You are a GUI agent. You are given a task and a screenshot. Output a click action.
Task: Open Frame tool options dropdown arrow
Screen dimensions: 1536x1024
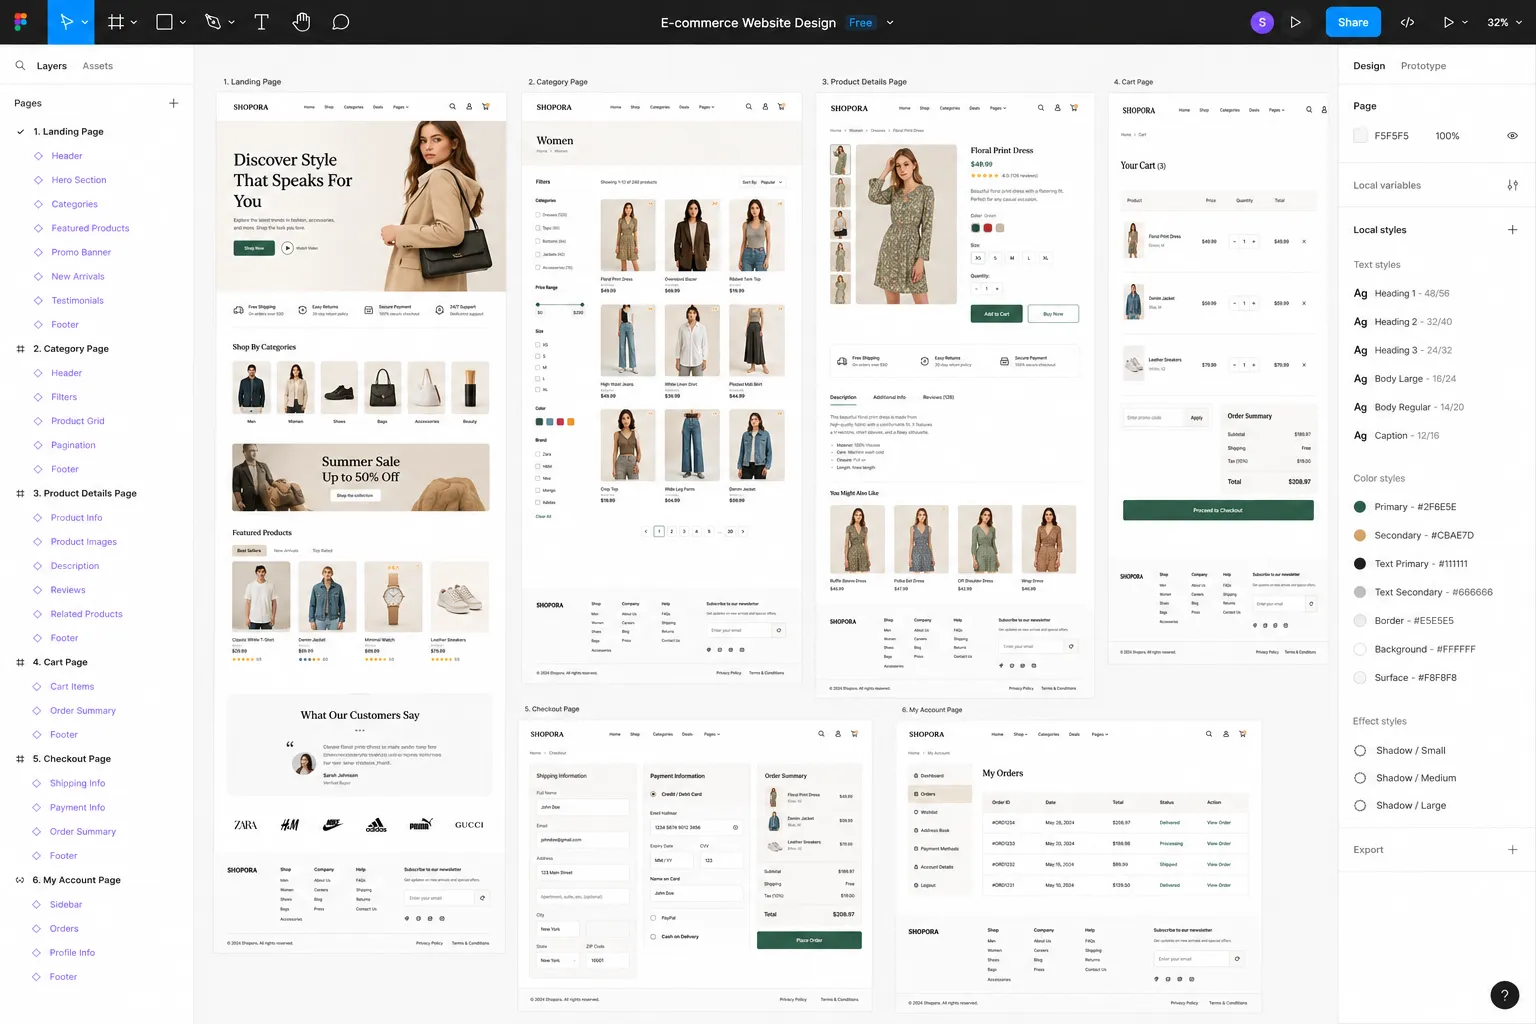click(134, 22)
